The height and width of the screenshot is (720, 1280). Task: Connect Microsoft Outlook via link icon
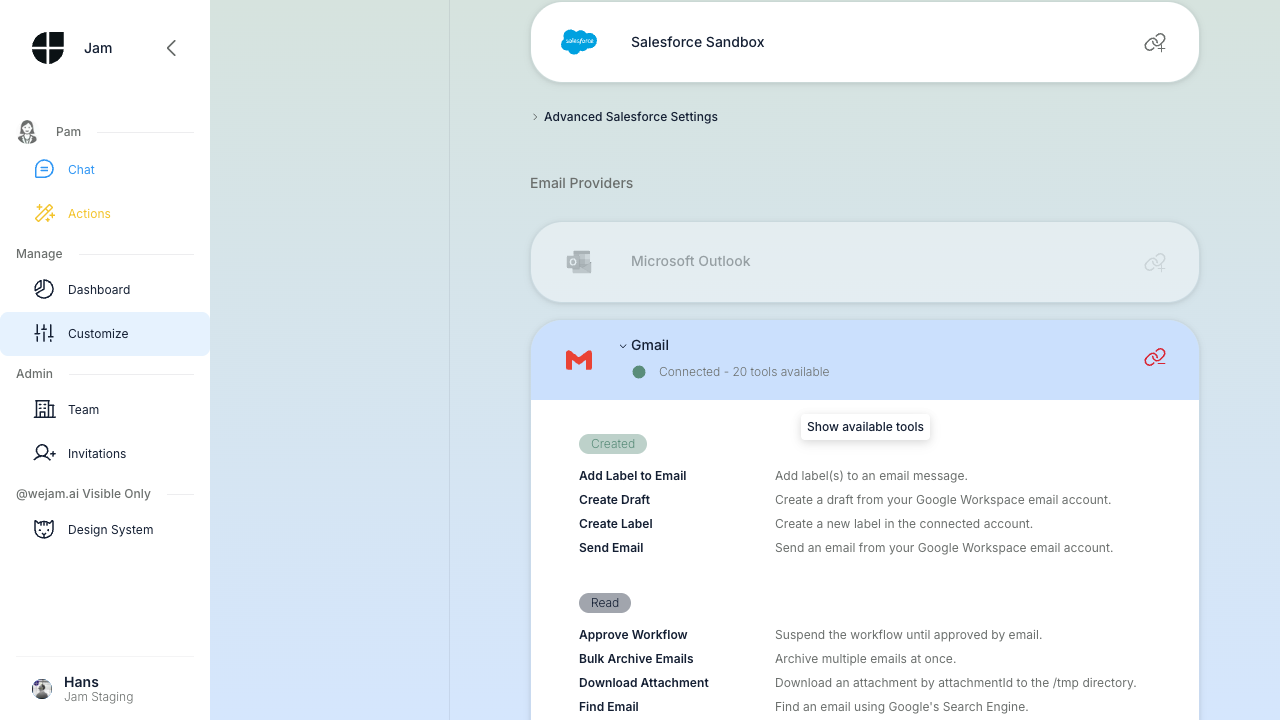pos(1155,262)
